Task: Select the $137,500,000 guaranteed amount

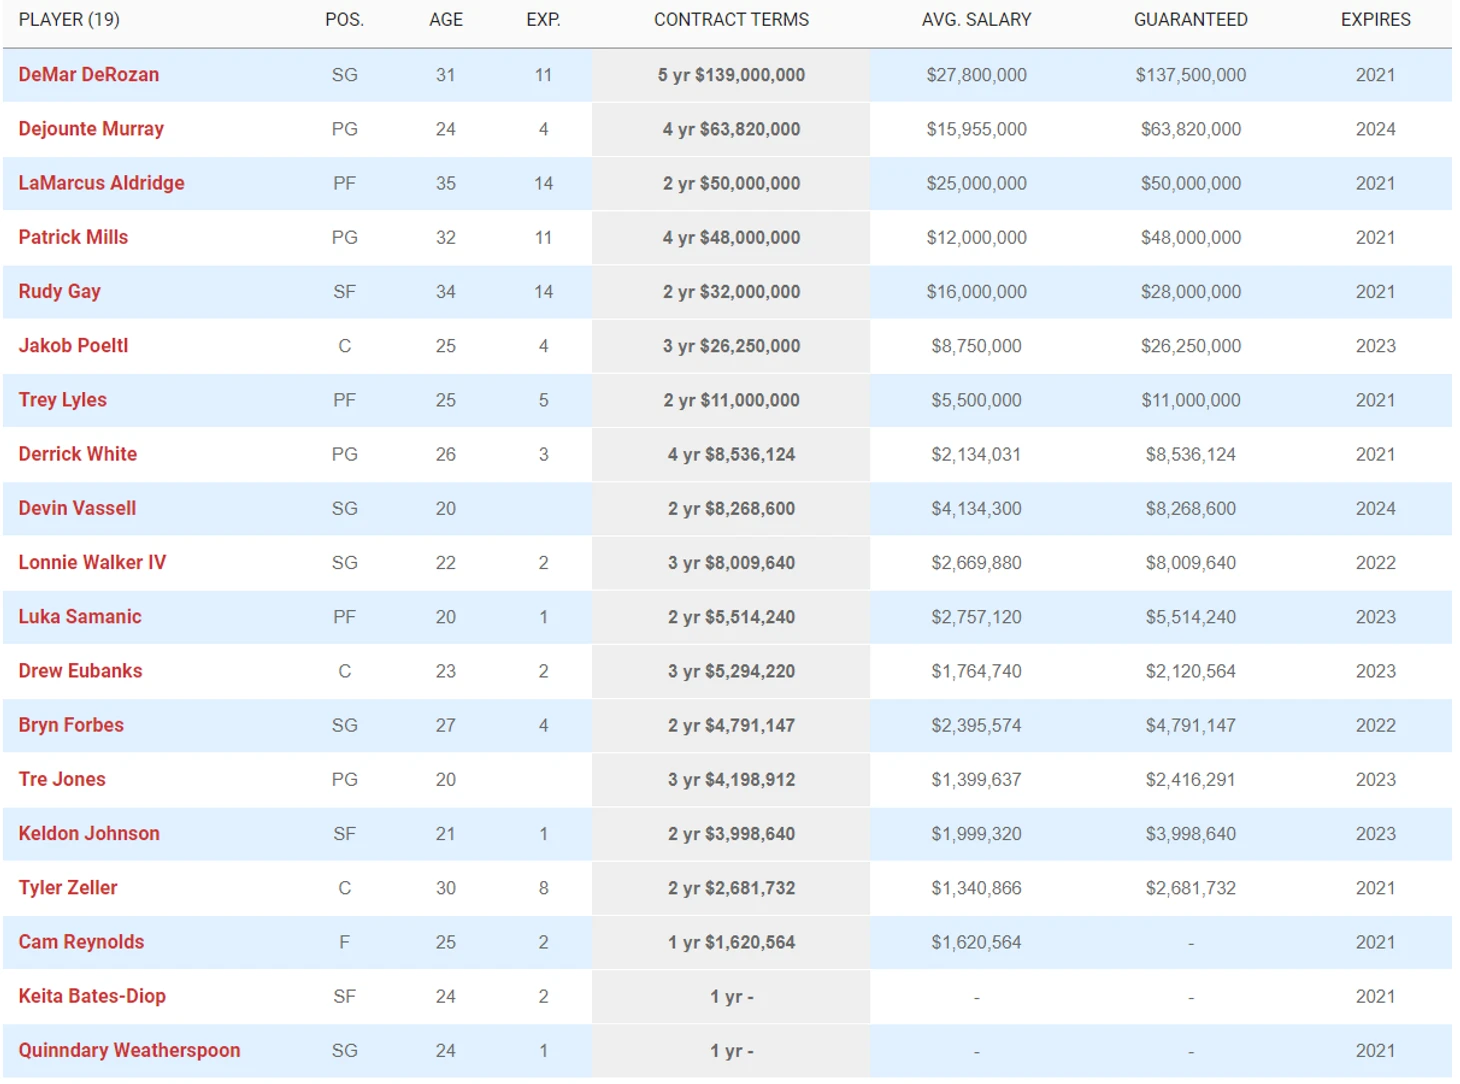Action: tap(1190, 75)
